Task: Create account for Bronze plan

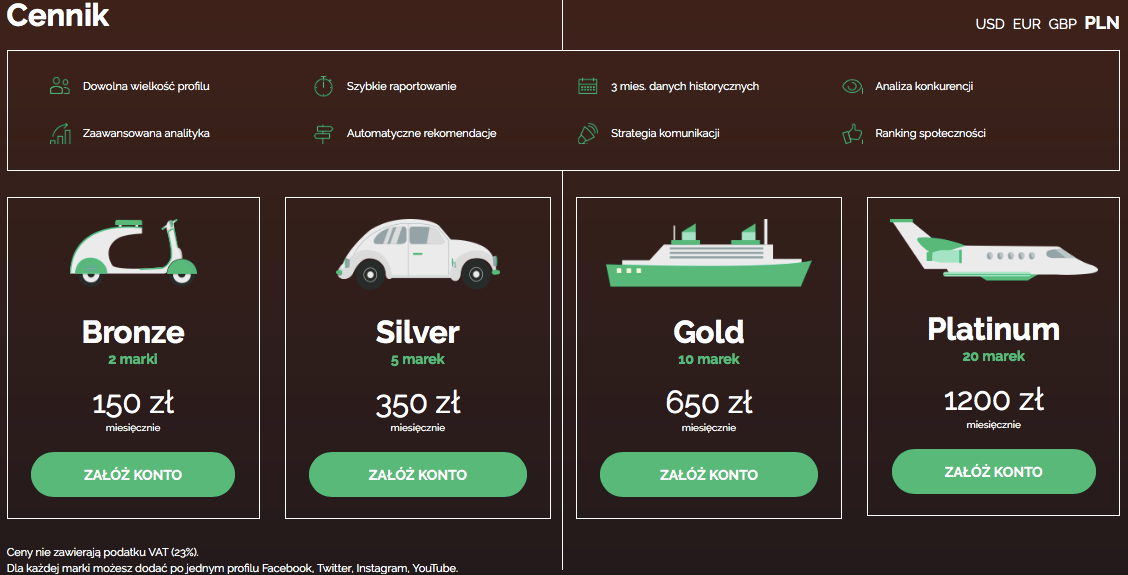Action: [x=133, y=474]
